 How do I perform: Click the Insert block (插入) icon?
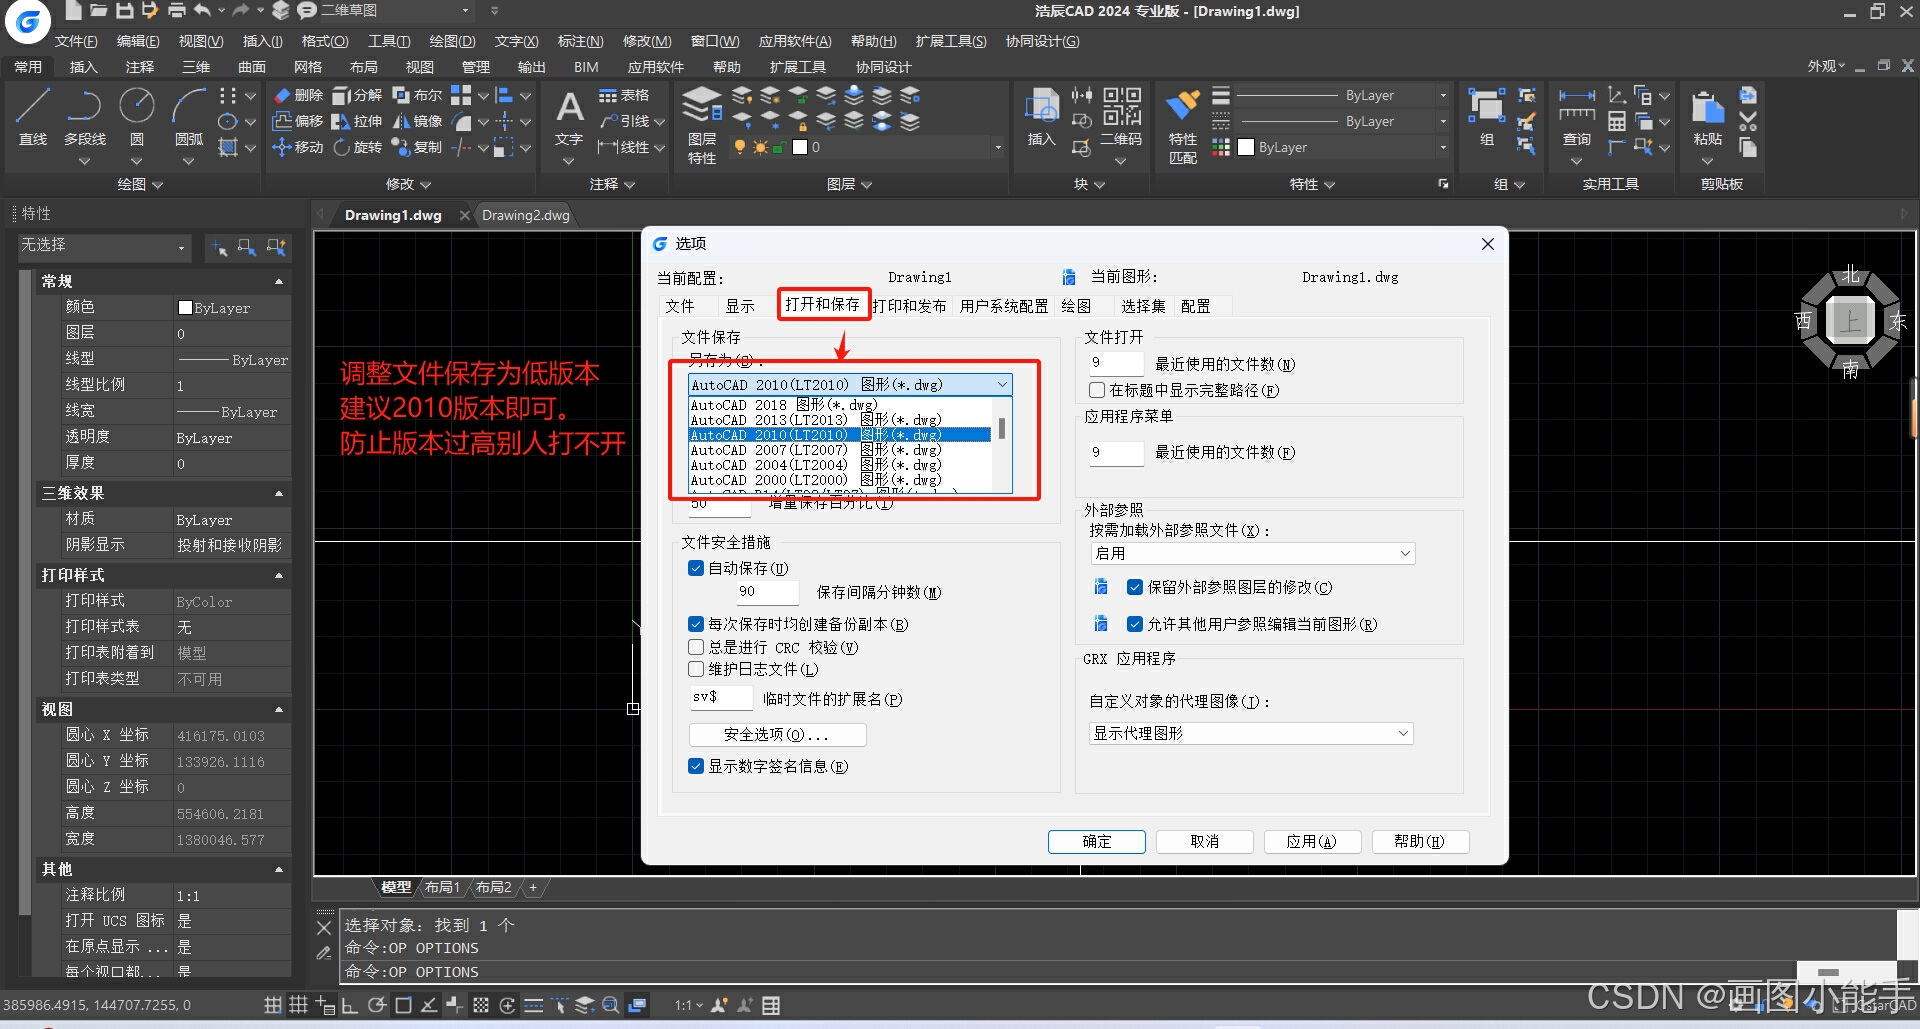click(1042, 117)
